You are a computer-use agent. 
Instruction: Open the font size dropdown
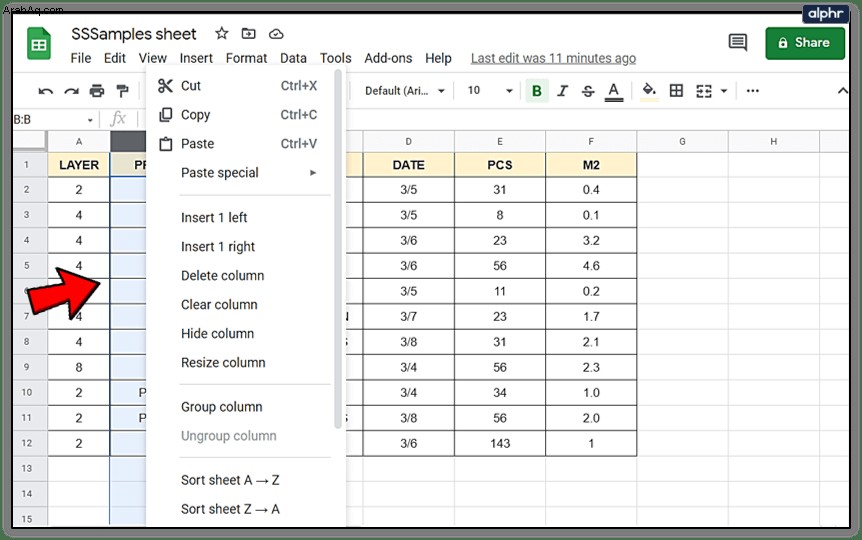(x=490, y=91)
